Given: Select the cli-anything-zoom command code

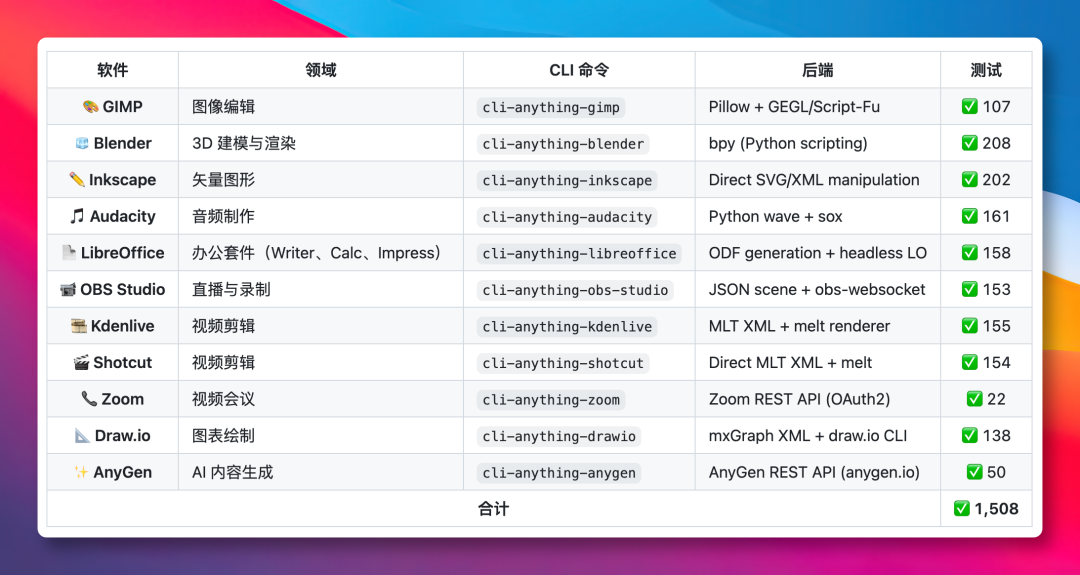Looking at the screenshot, I should click(x=551, y=399).
